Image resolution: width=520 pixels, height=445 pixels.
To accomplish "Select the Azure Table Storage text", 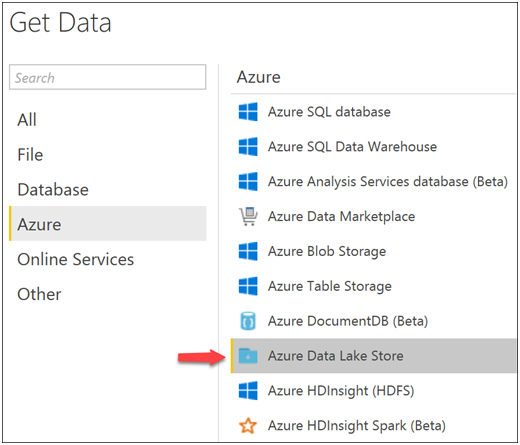I will (330, 286).
